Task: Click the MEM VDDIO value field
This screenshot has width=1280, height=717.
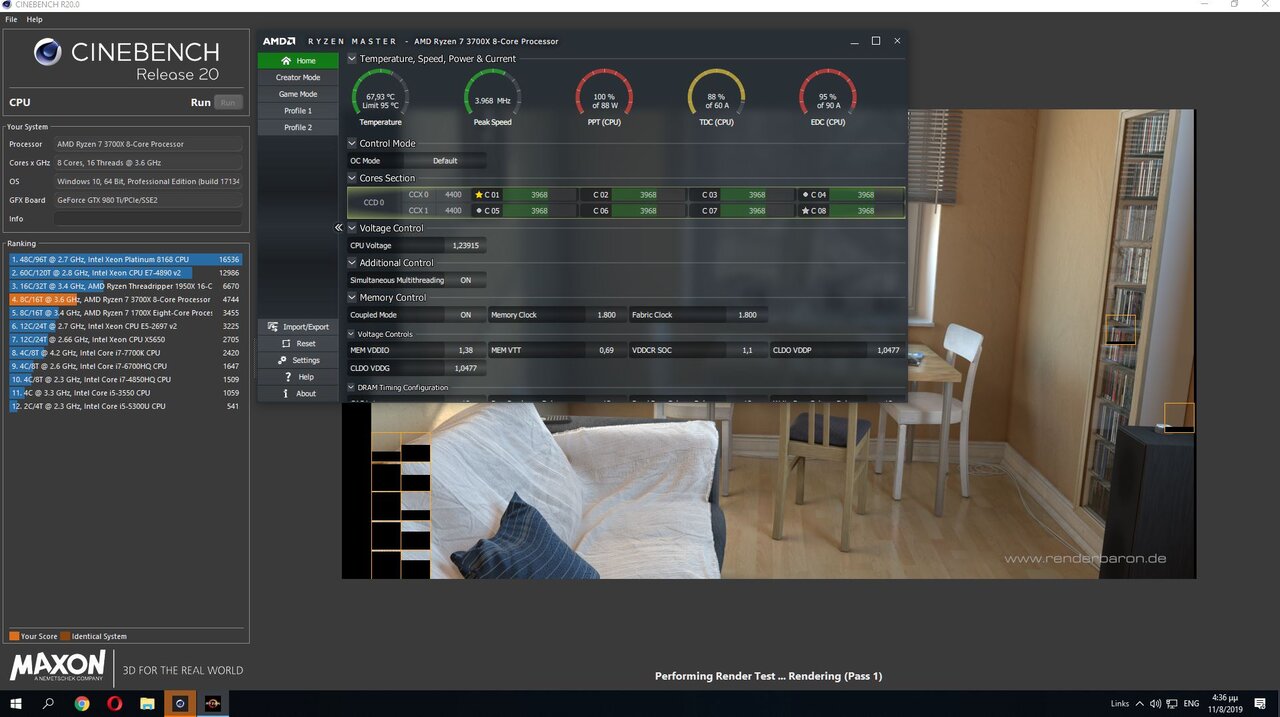Action: pos(466,350)
